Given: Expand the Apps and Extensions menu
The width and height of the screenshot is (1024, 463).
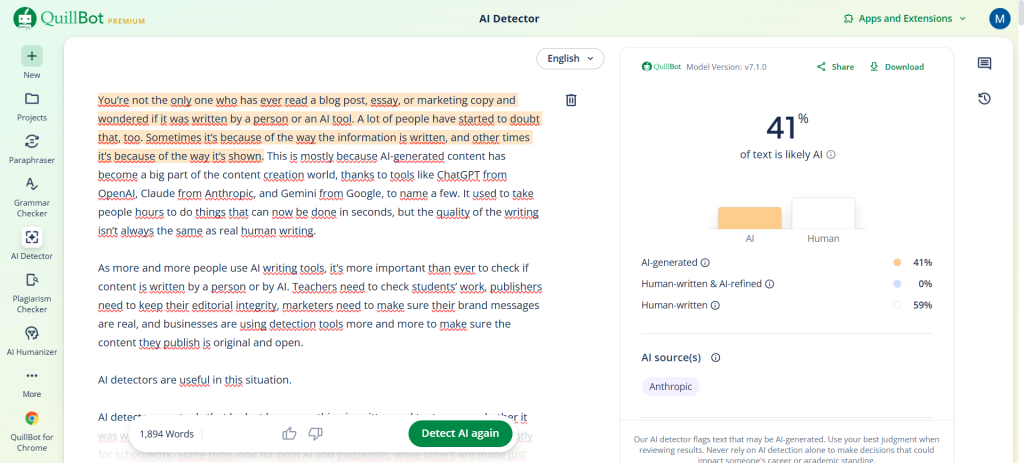Looking at the screenshot, I should (904, 18).
